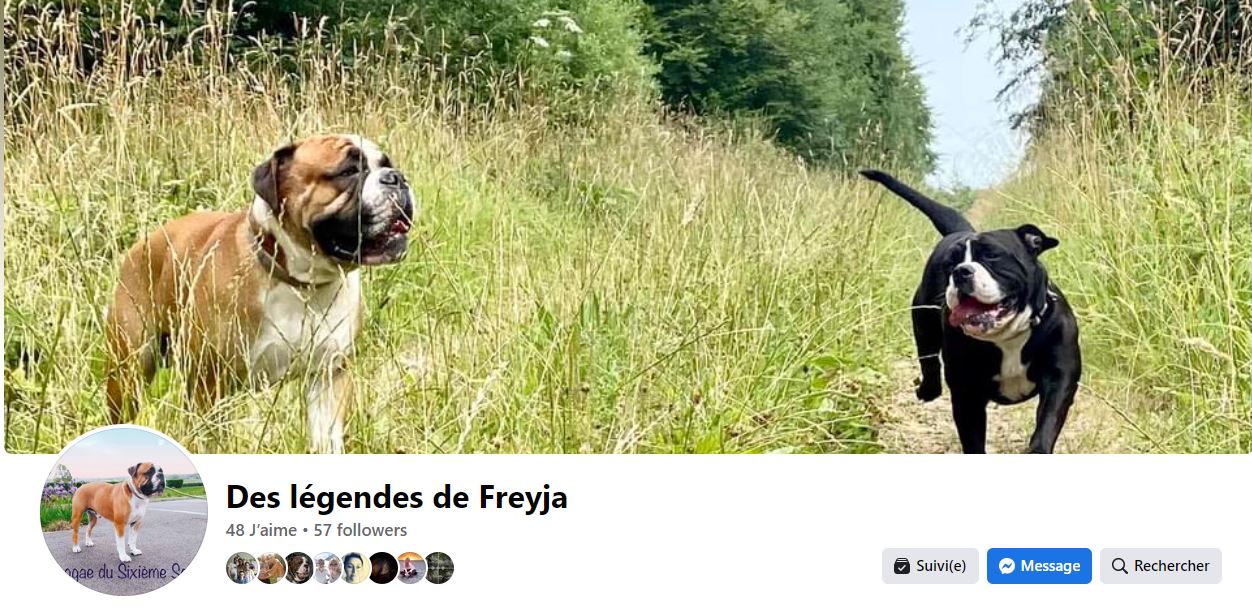Open the very dark follower avatar
The width and height of the screenshot is (1252, 615).
pos(383,568)
